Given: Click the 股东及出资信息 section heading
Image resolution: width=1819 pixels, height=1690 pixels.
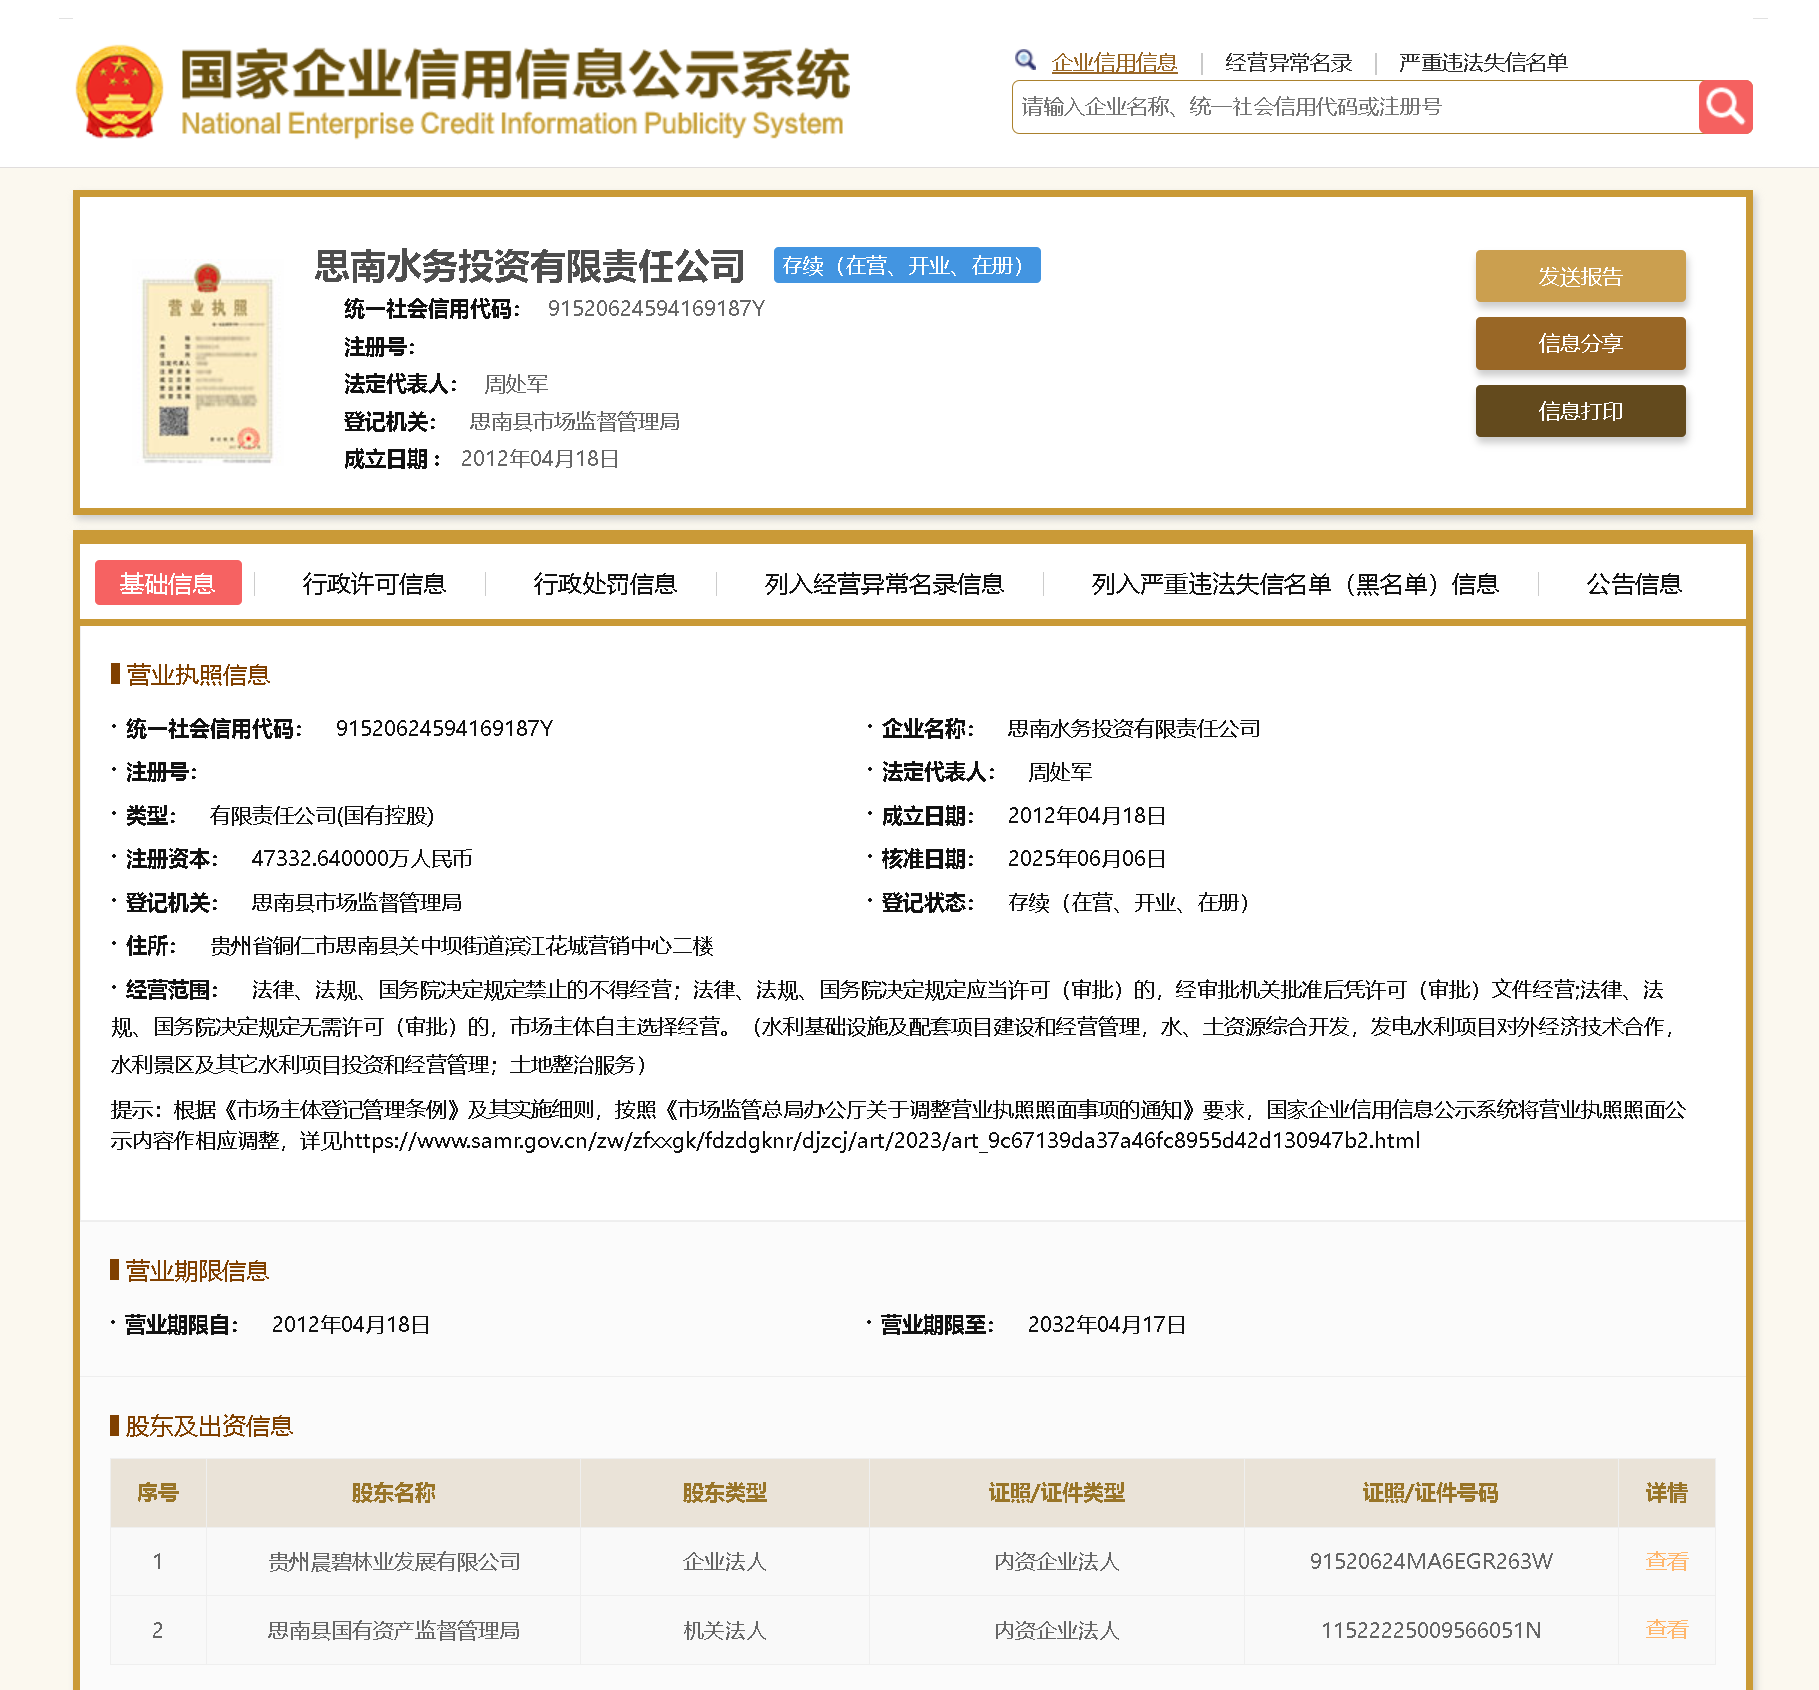Looking at the screenshot, I should pos(209,1426).
